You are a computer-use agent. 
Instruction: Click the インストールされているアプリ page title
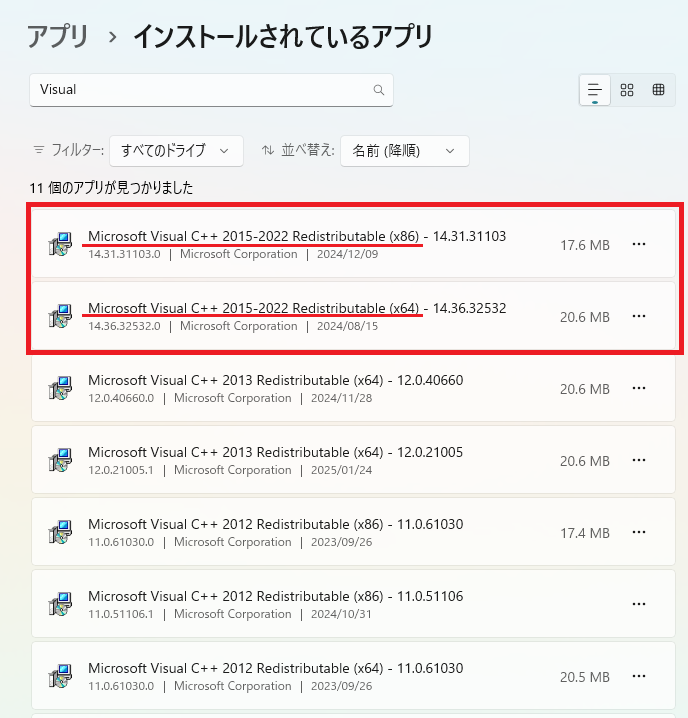(283, 37)
